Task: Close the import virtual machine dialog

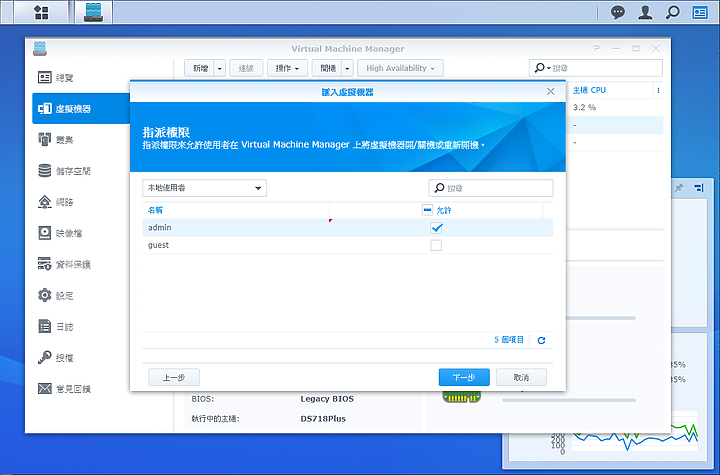Action: [x=551, y=91]
